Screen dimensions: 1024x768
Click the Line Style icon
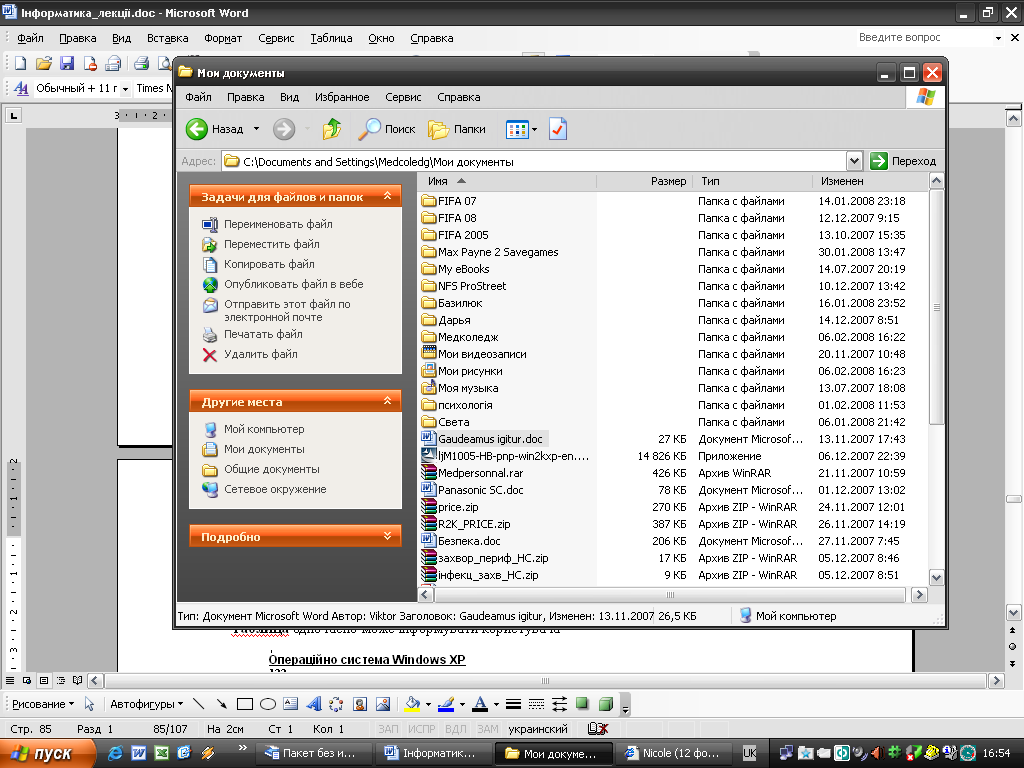[x=513, y=704]
